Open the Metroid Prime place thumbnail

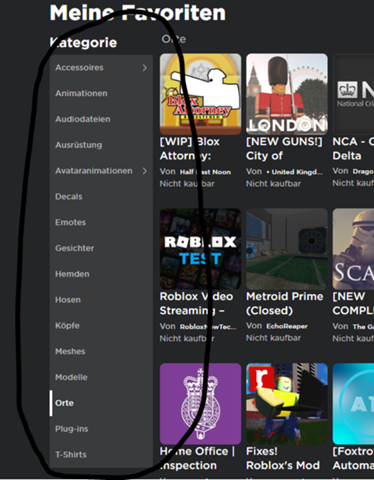pos(287,249)
